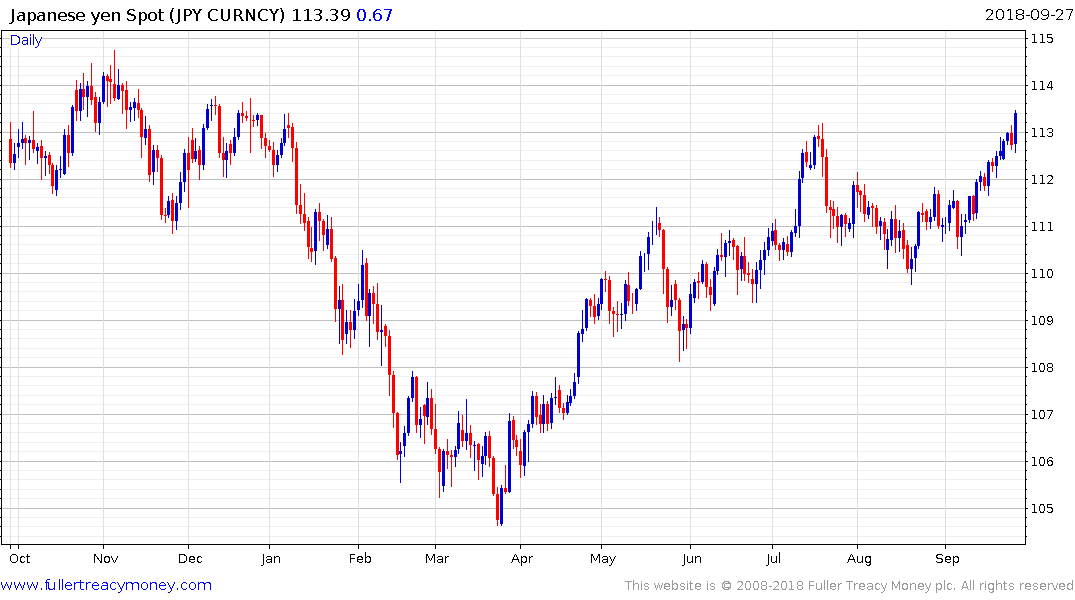Click the Jan month label
This screenshot has width=1075, height=600.
coord(271,559)
